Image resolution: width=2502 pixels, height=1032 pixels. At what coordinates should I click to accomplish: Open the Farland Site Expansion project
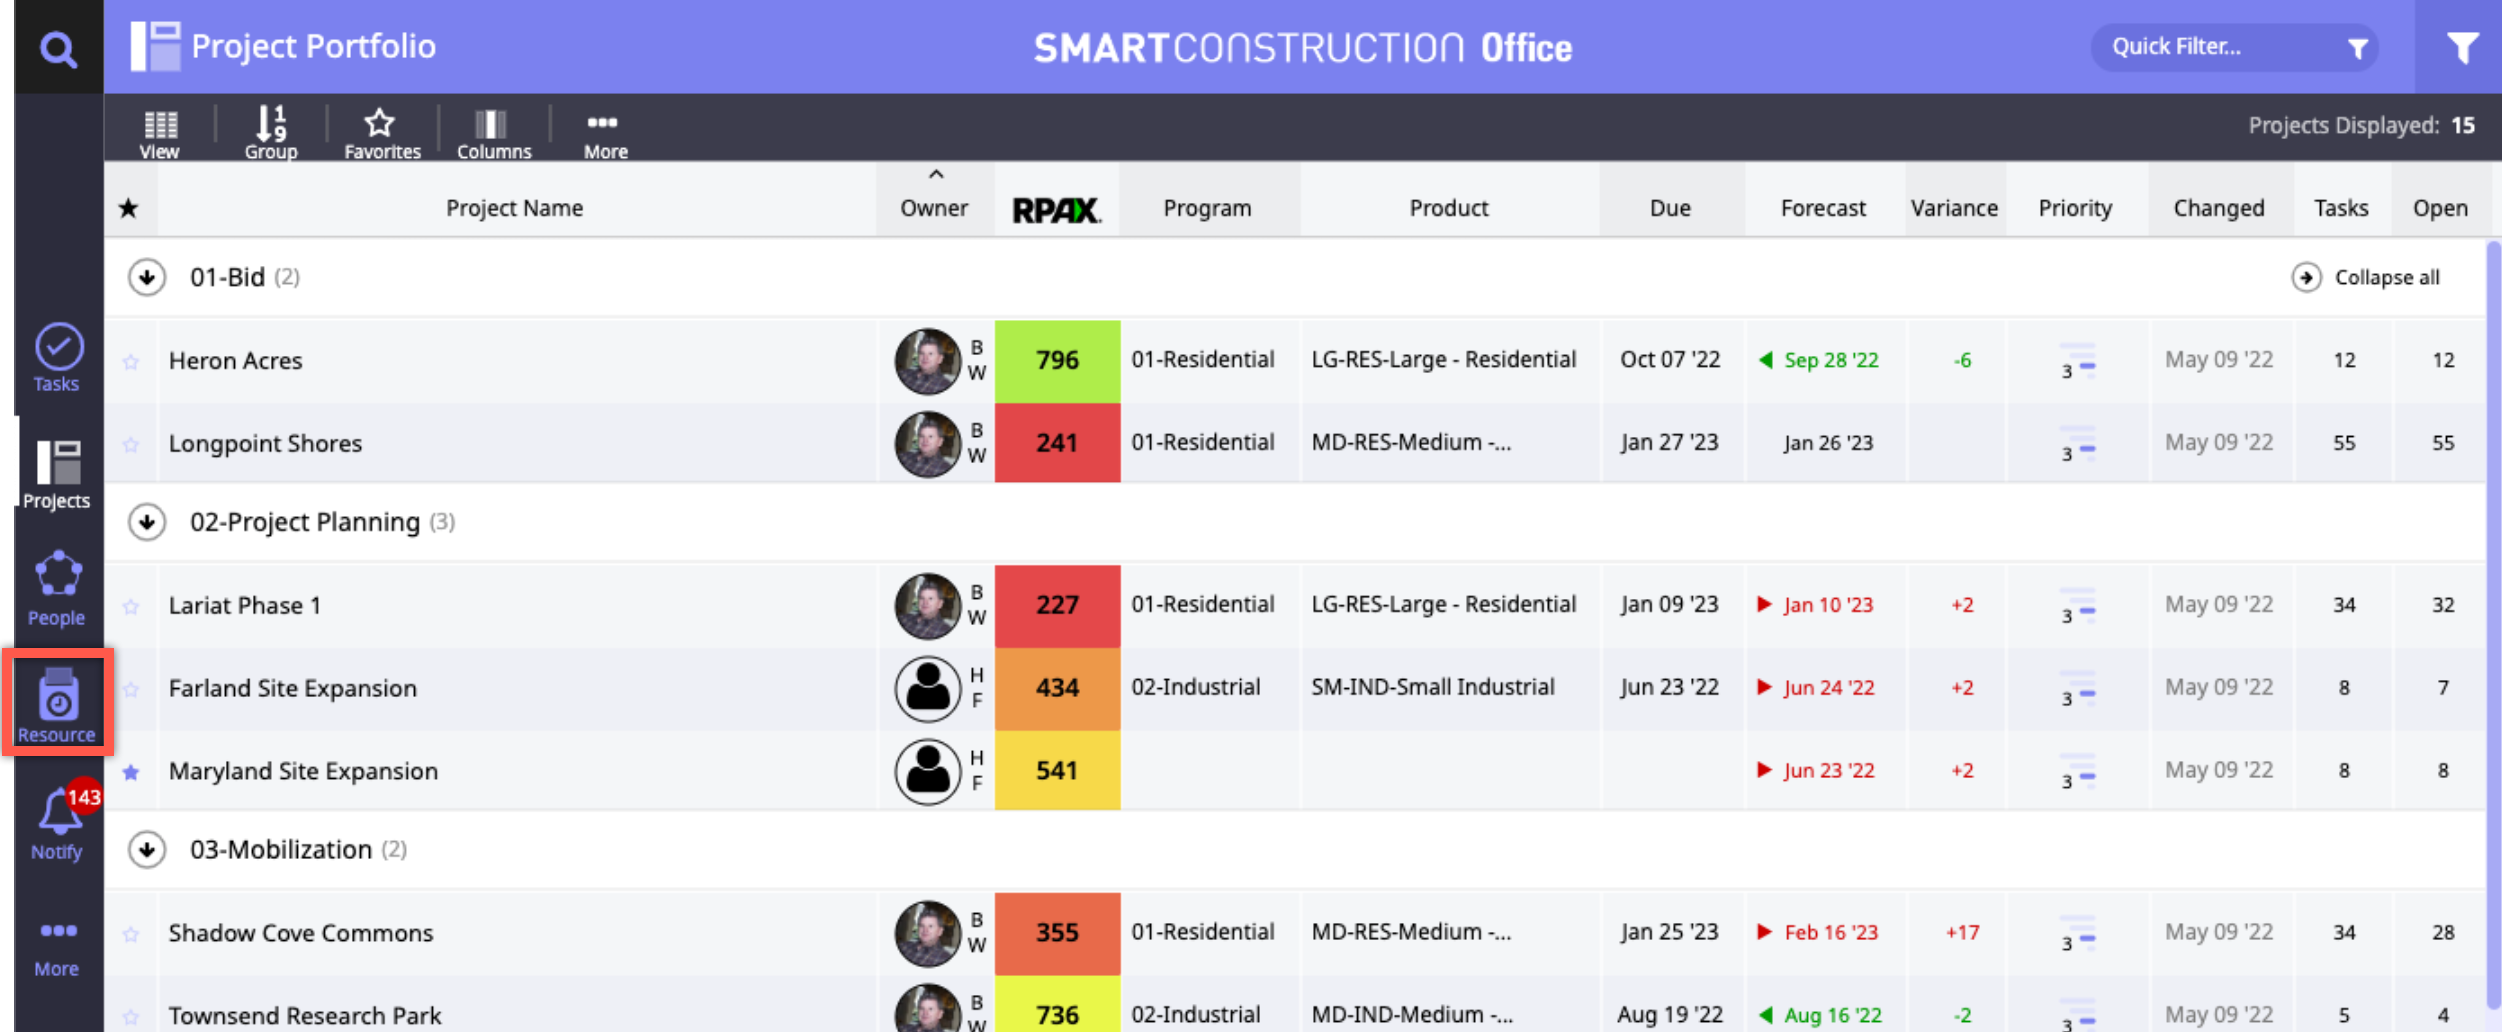[292, 689]
